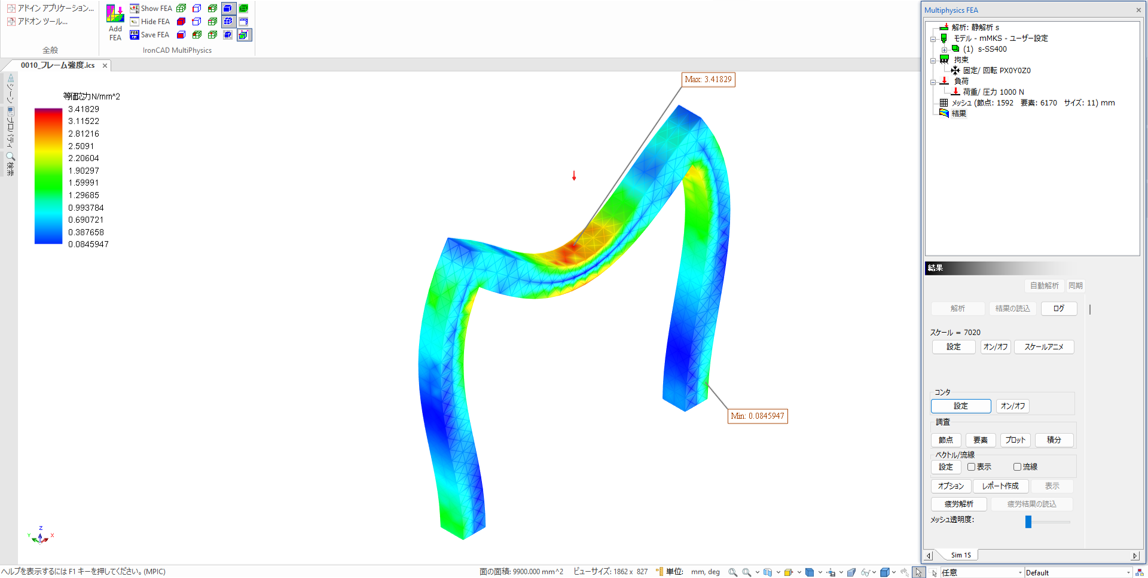Enable the 表示 vector display checkbox
The image size is (1148, 578).
(x=971, y=467)
